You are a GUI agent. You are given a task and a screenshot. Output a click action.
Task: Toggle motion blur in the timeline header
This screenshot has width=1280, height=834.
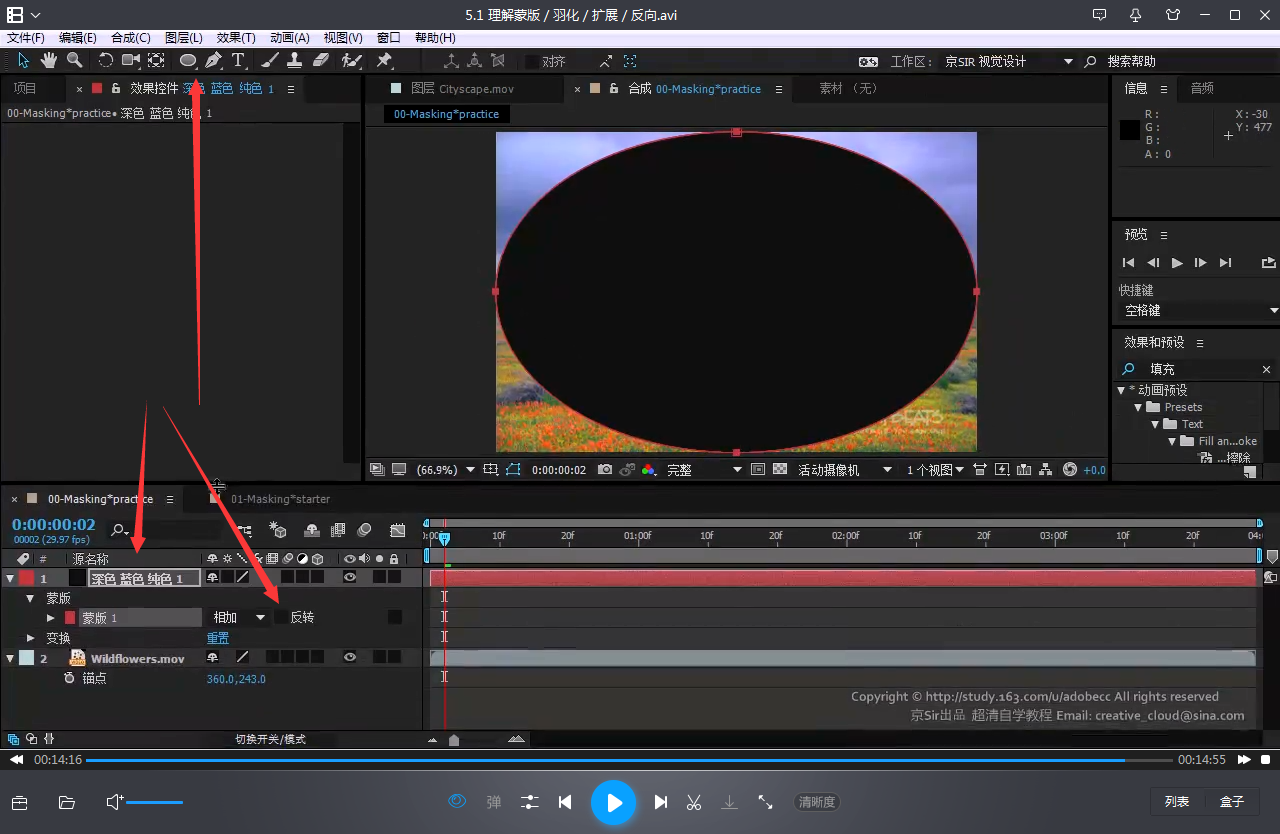(x=365, y=530)
